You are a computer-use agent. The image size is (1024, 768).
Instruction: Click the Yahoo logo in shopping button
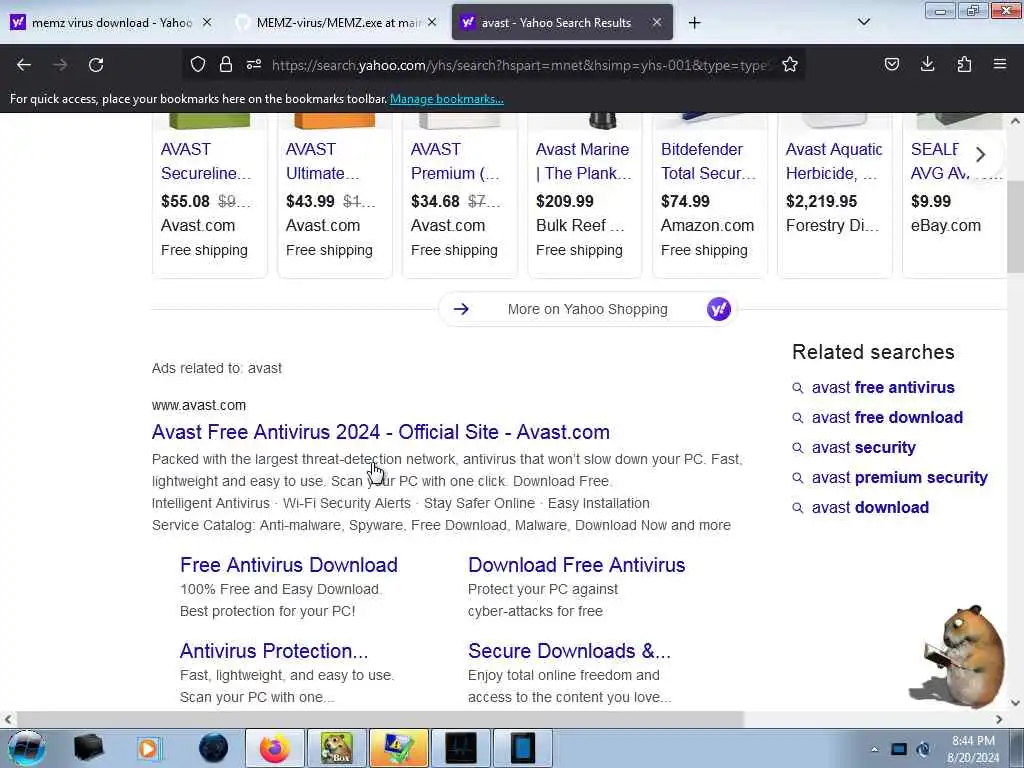718,309
